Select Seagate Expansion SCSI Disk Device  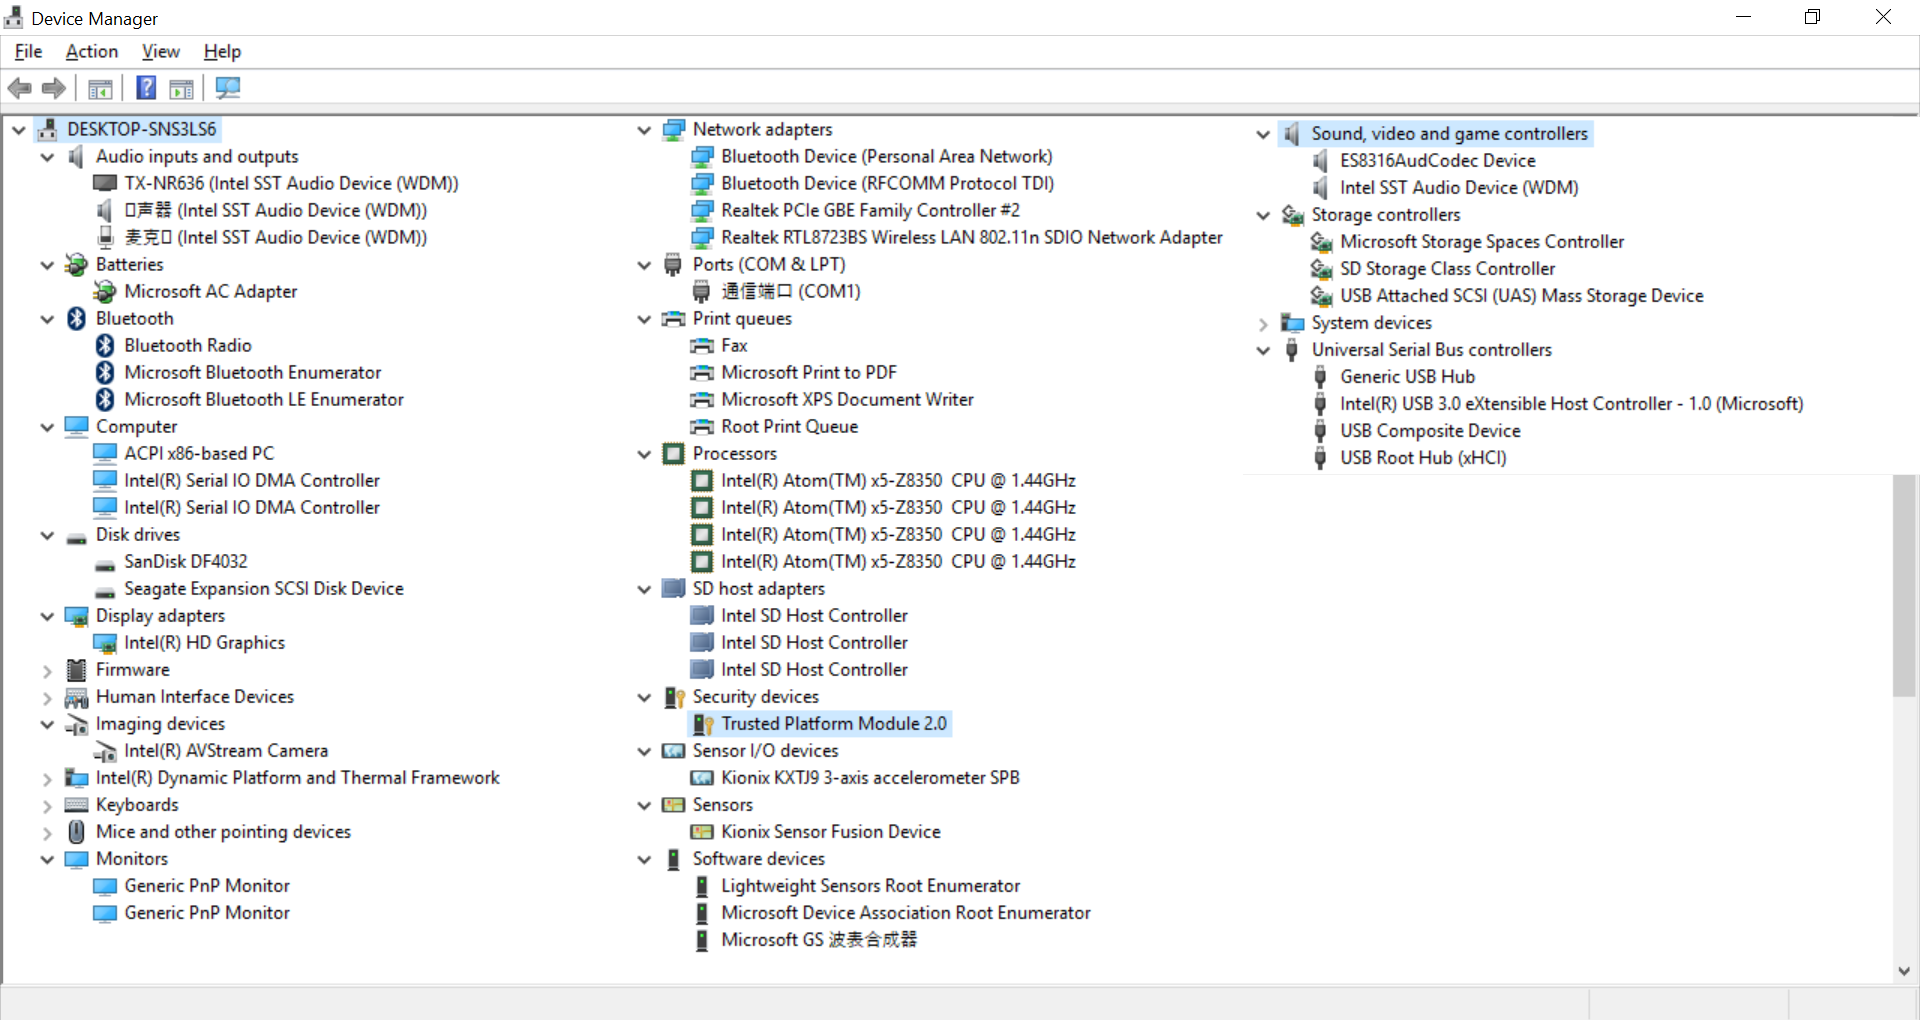tap(264, 588)
